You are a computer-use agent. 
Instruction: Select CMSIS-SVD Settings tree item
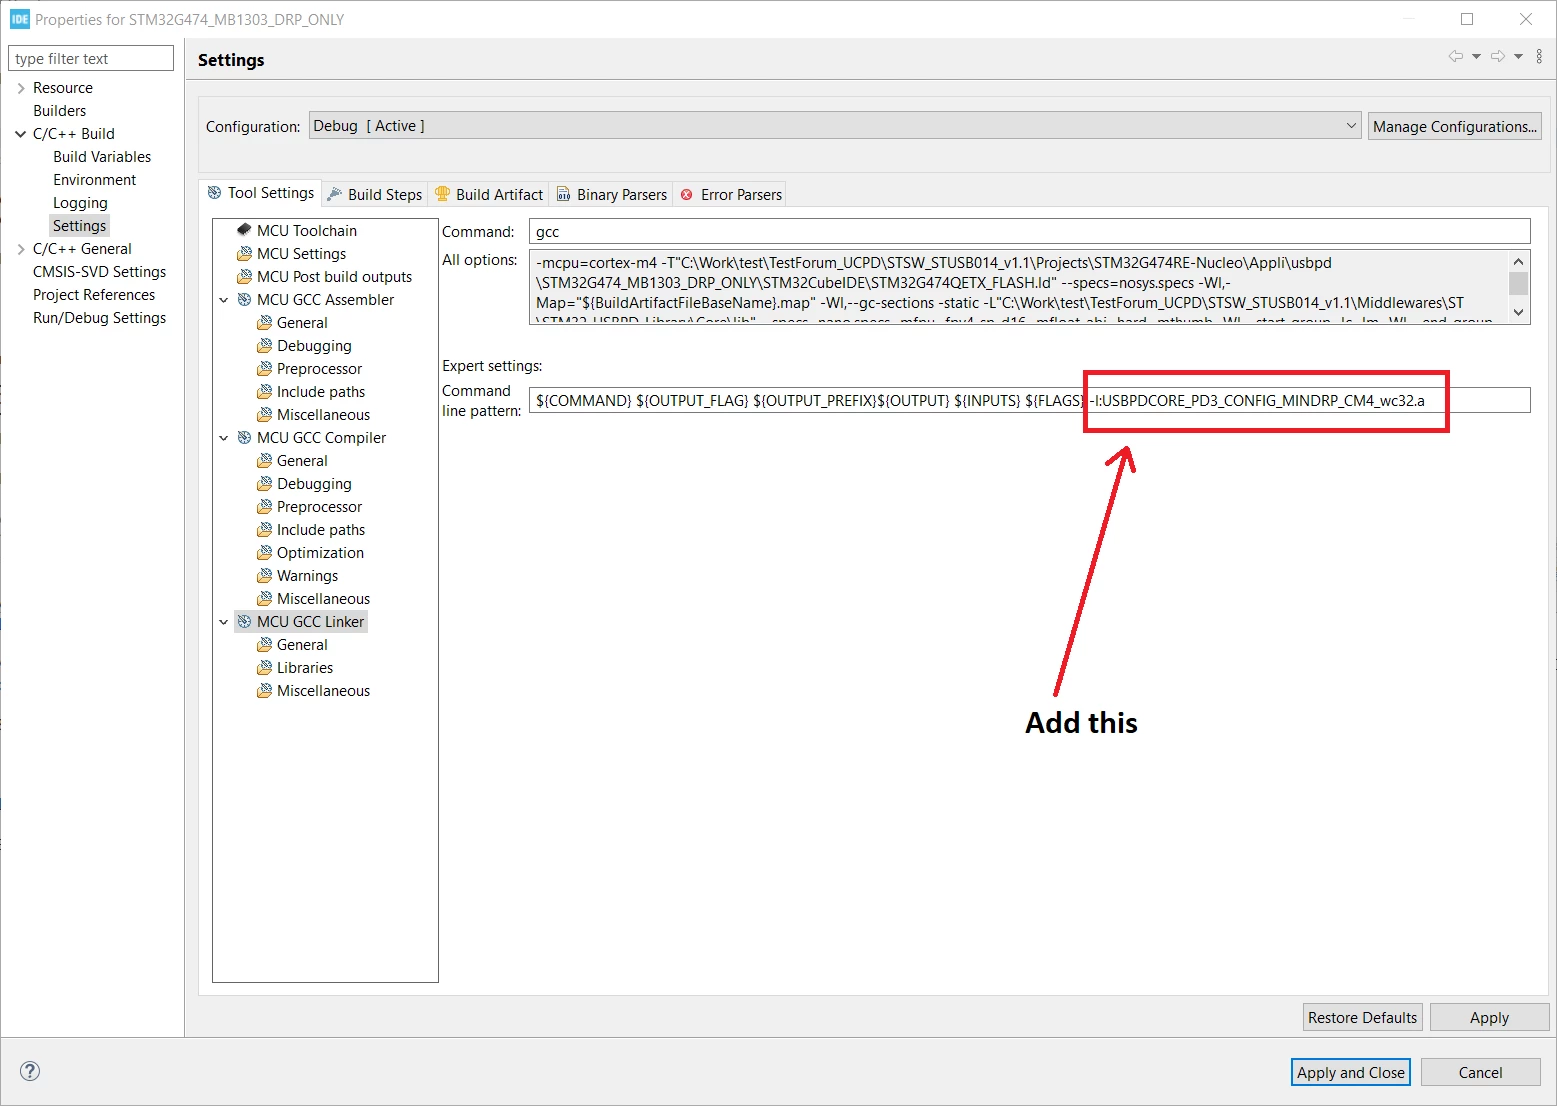99,272
